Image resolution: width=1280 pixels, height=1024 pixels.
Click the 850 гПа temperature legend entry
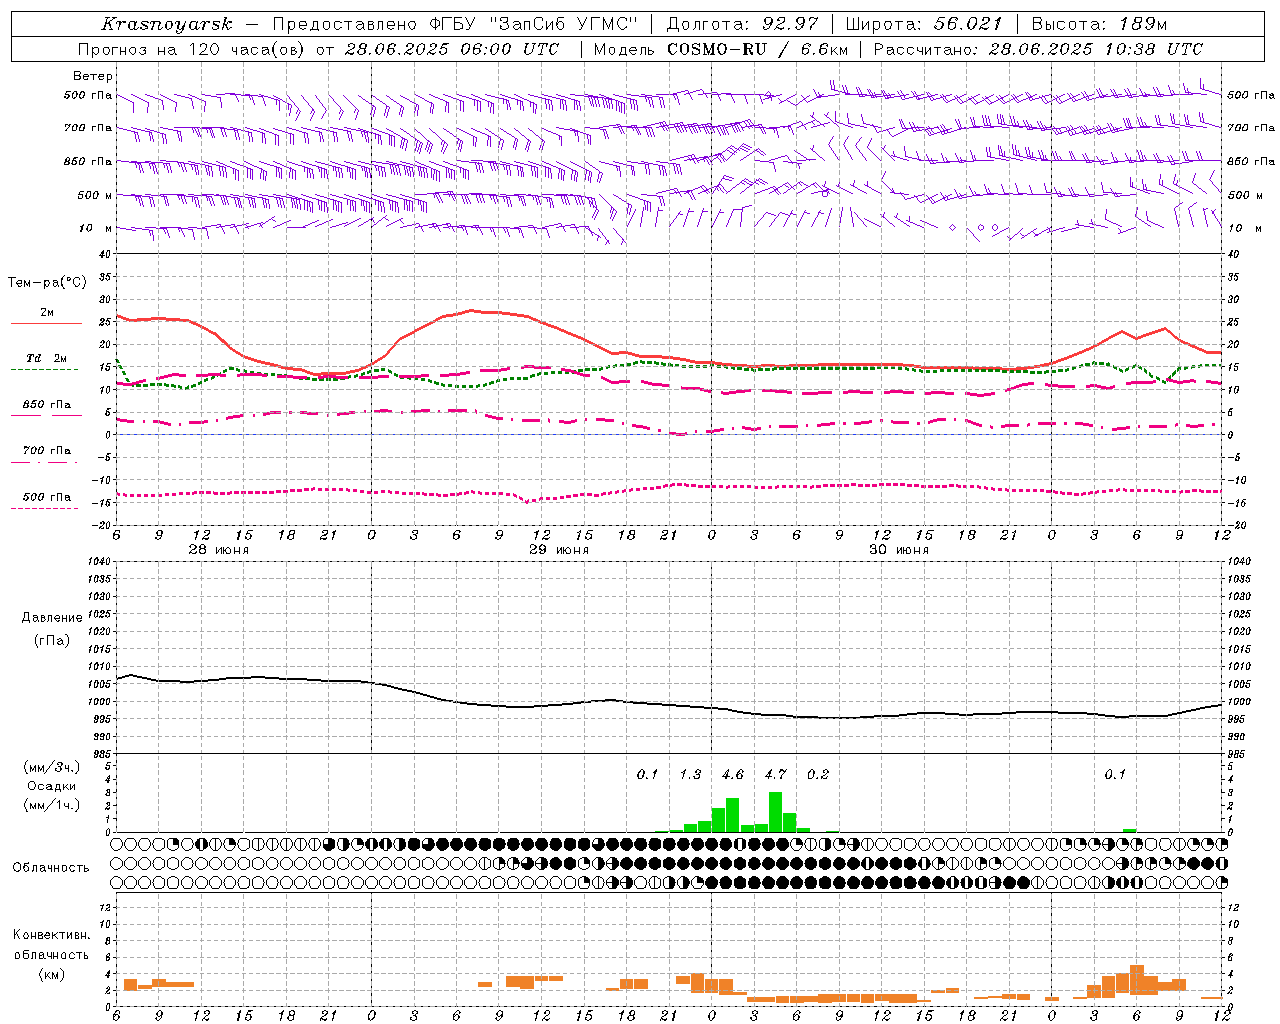point(47,404)
